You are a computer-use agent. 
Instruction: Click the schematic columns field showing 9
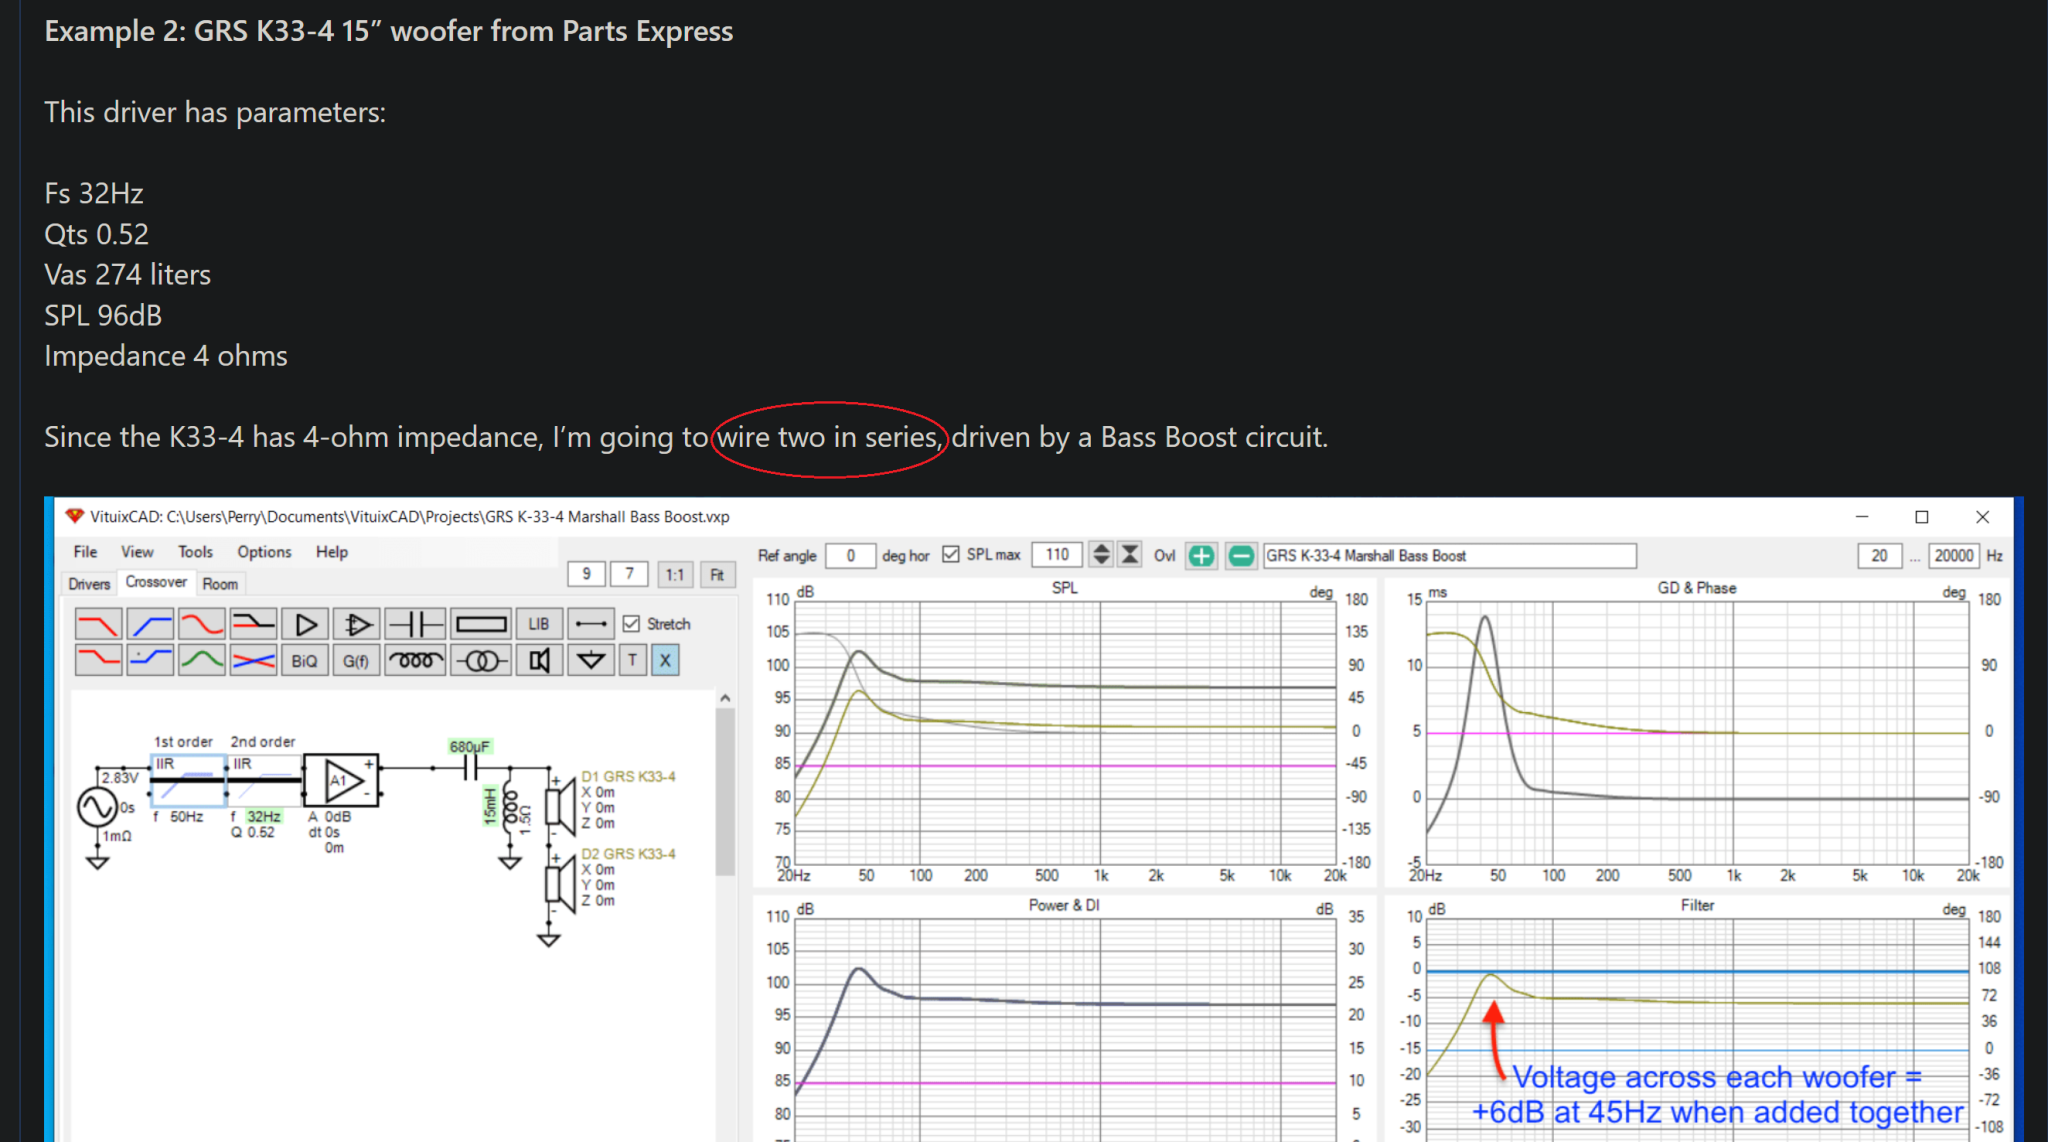(587, 574)
